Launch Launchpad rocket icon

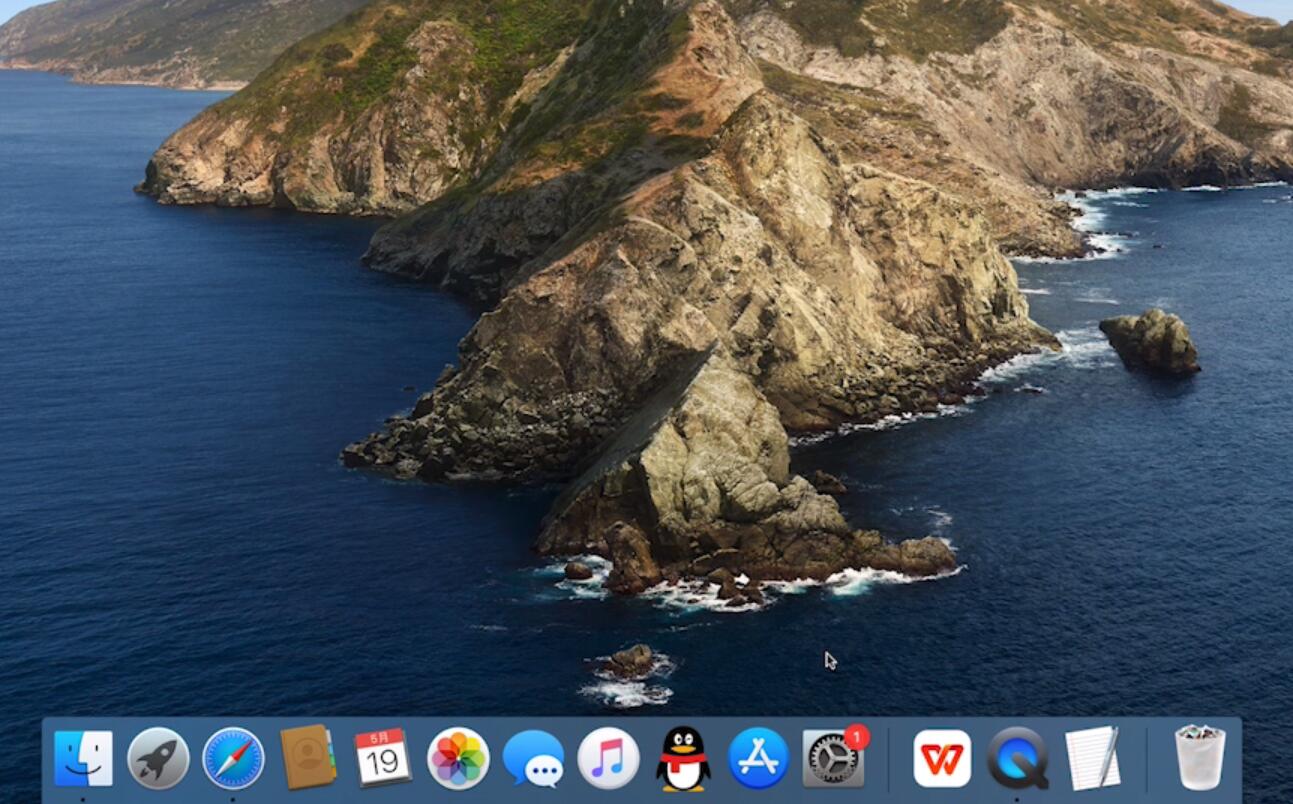pos(158,758)
